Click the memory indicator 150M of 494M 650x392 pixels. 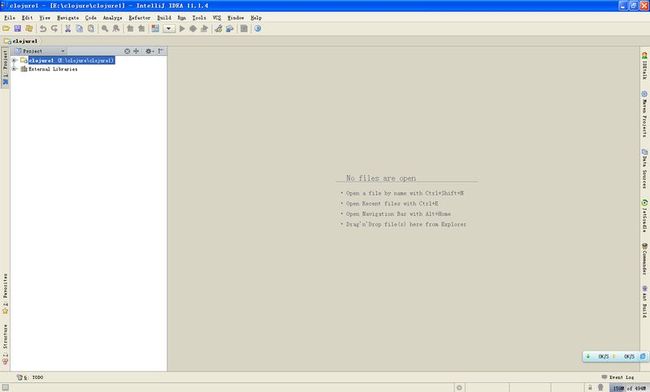[629, 388]
